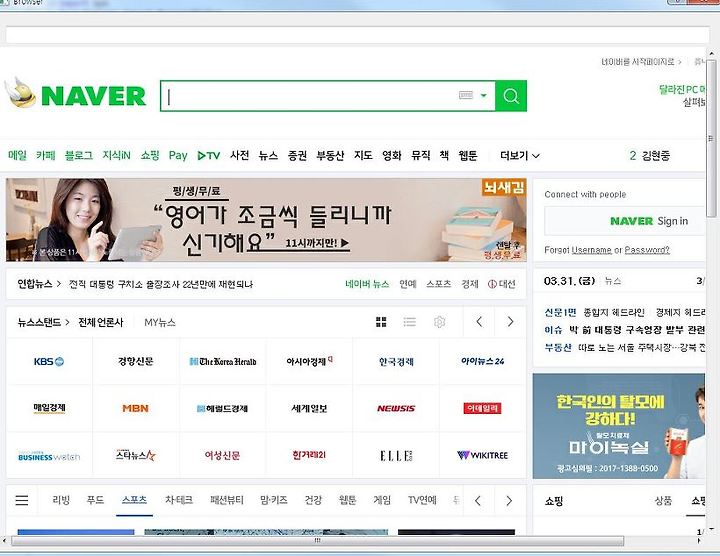Select the 푸드 topic tab

[96, 500]
